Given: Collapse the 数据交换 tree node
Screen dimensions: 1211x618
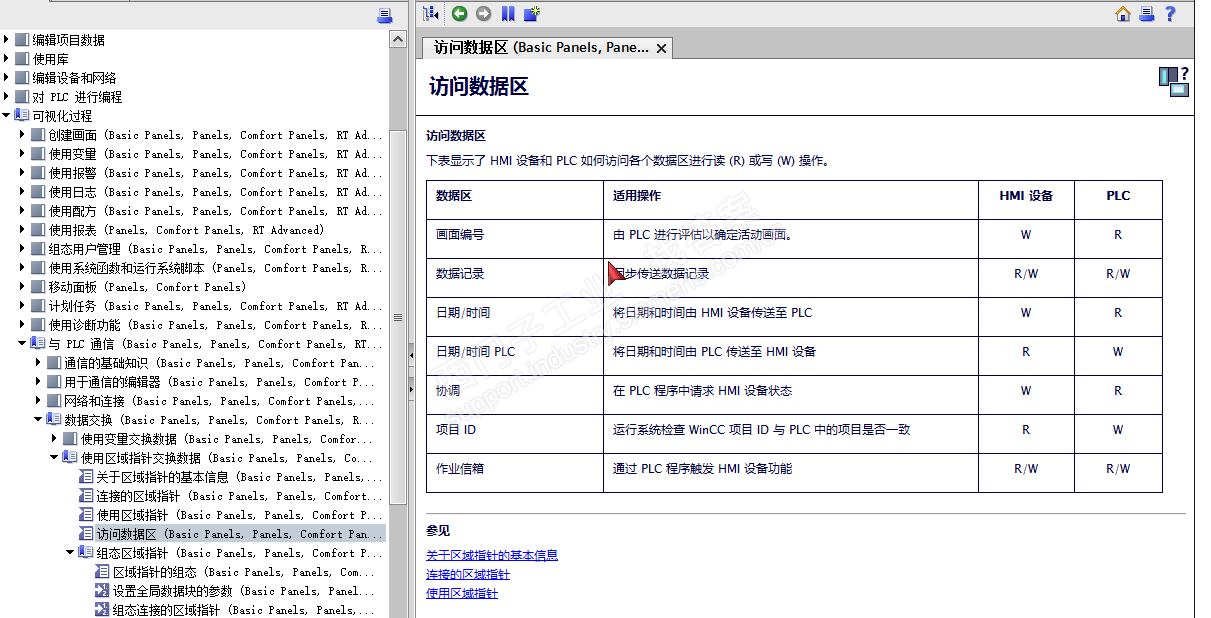Looking at the screenshot, I should pos(39,420).
